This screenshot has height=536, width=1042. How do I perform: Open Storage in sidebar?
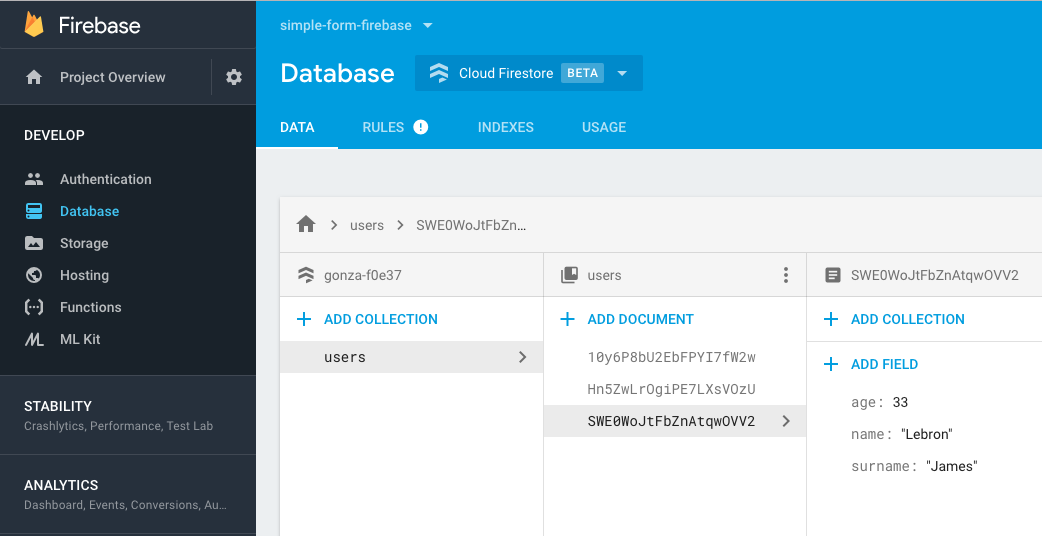coord(84,243)
